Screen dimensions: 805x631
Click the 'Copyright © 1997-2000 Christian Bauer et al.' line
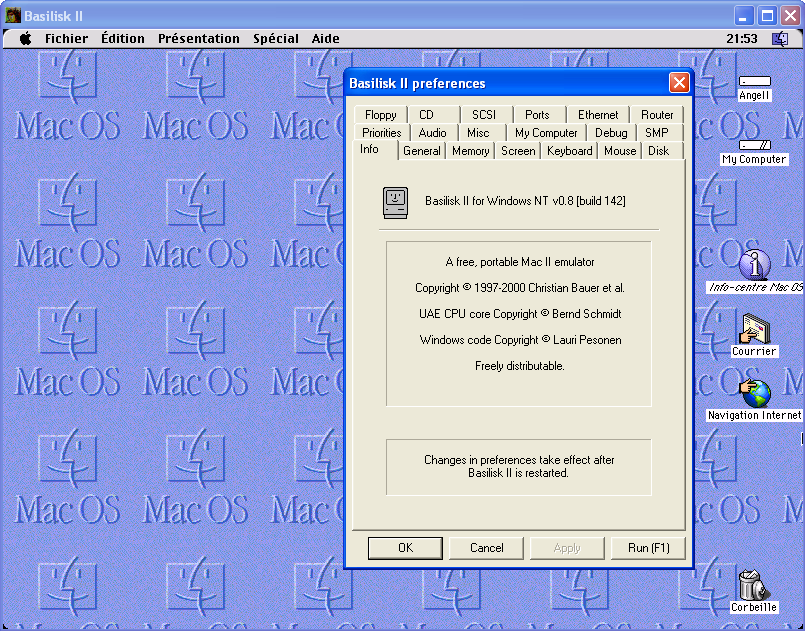[520, 288]
